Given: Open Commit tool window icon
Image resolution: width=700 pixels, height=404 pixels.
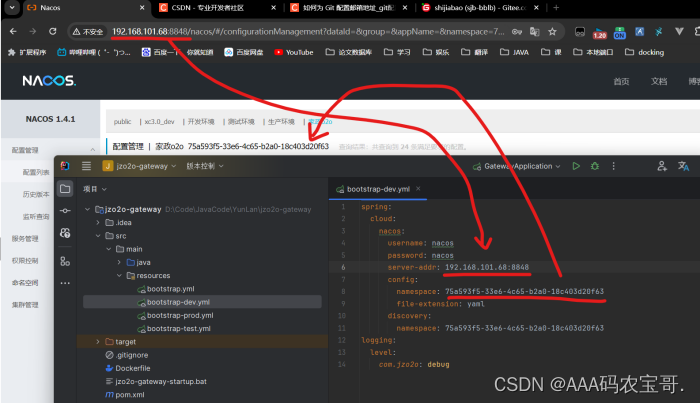Looking at the screenshot, I should (x=65, y=211).
